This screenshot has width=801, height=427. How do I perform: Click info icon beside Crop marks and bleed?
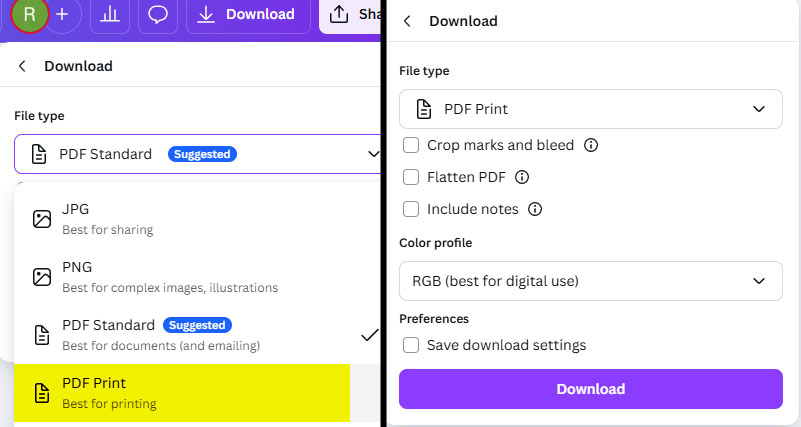pos(591,145)
